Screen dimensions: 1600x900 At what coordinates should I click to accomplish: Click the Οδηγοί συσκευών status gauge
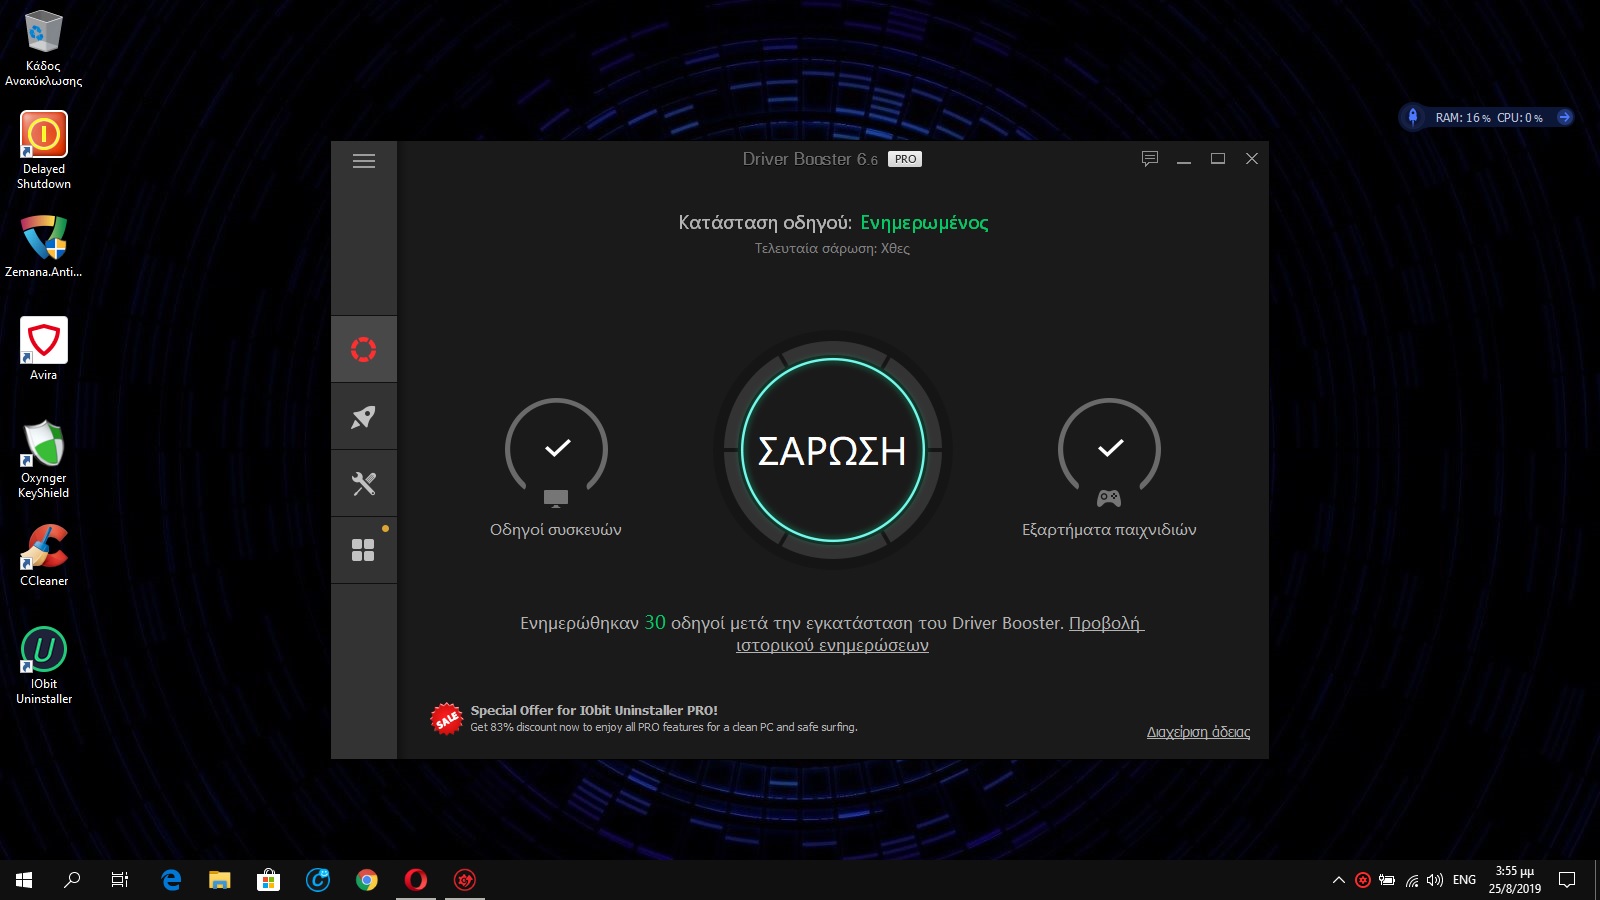click(556, 450)
